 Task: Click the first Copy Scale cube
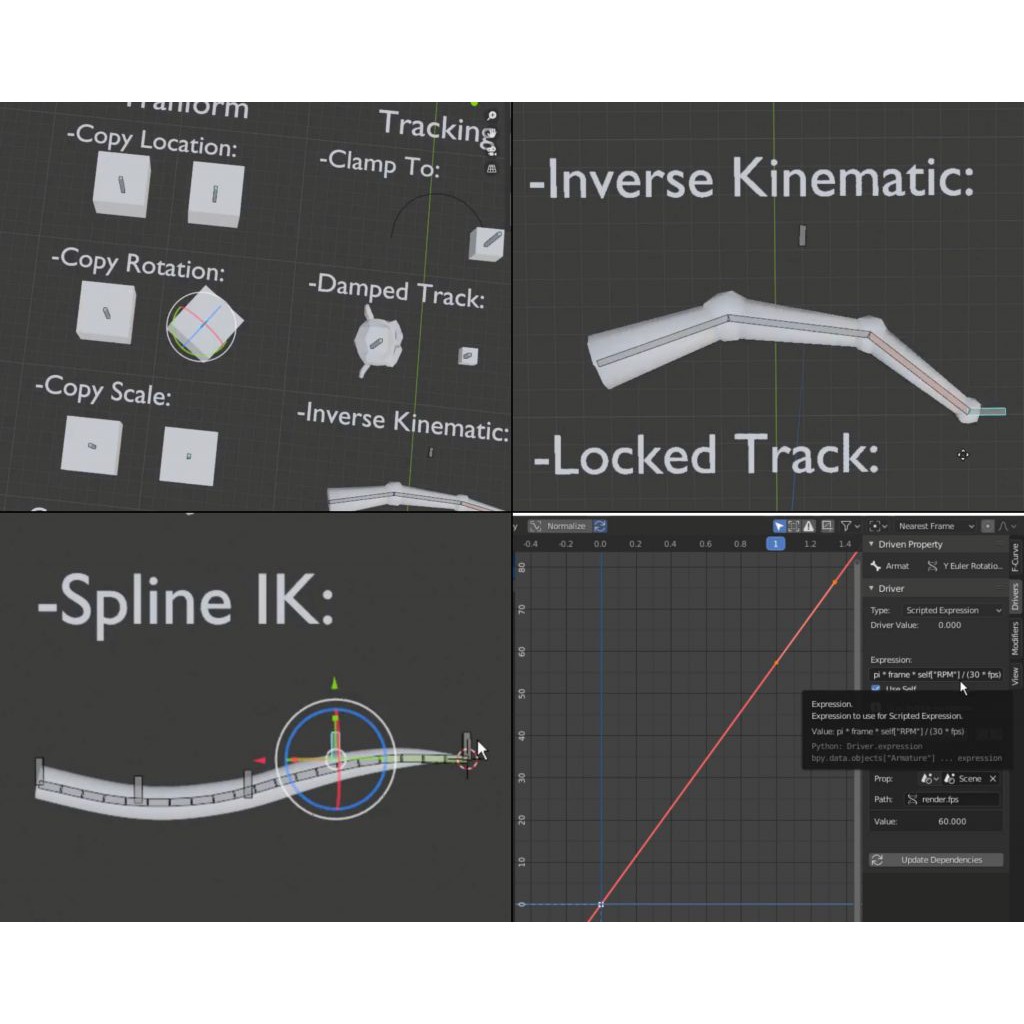click(91, 445)
